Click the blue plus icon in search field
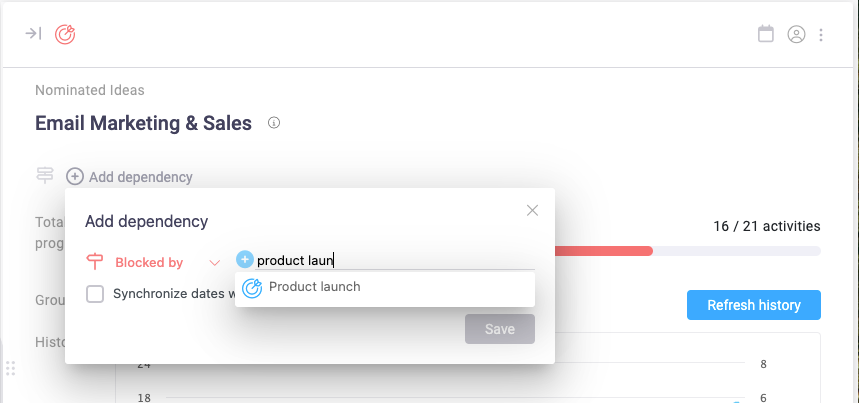Viewport: 859px width, 403px height. point(245,260)
